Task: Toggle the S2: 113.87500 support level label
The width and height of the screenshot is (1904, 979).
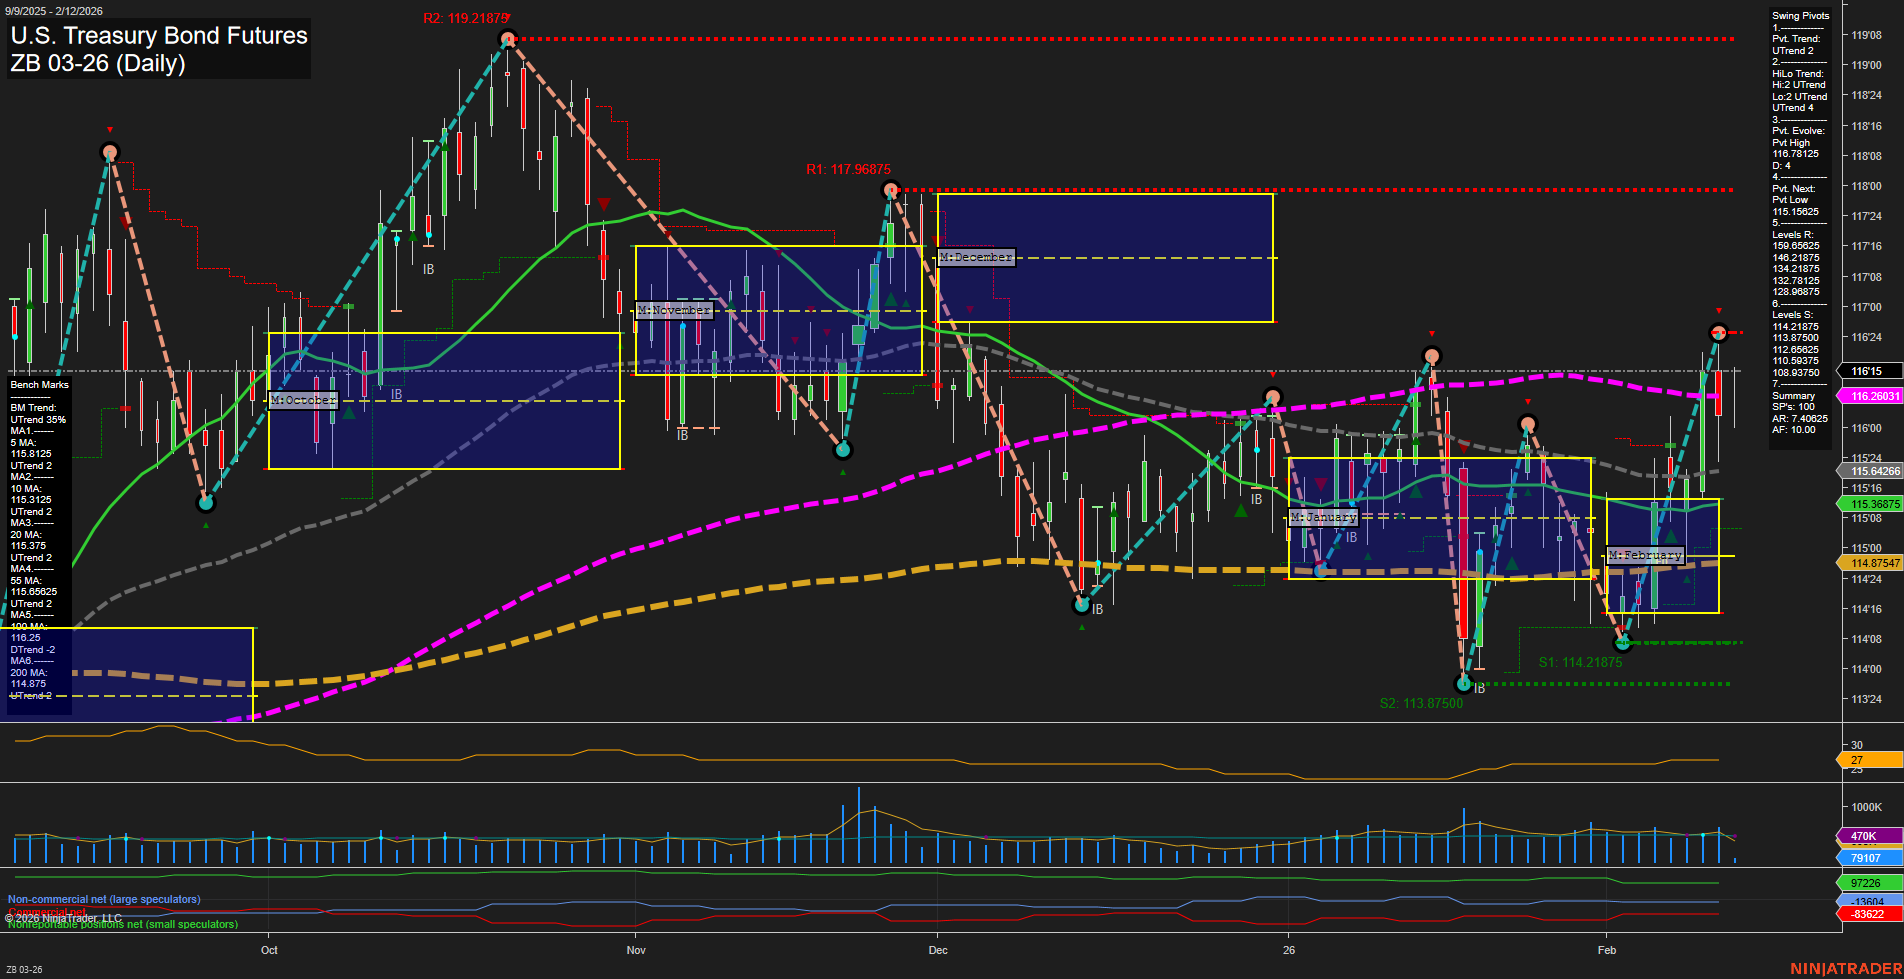Action: pyautogui.click(x=1420, y=703)
